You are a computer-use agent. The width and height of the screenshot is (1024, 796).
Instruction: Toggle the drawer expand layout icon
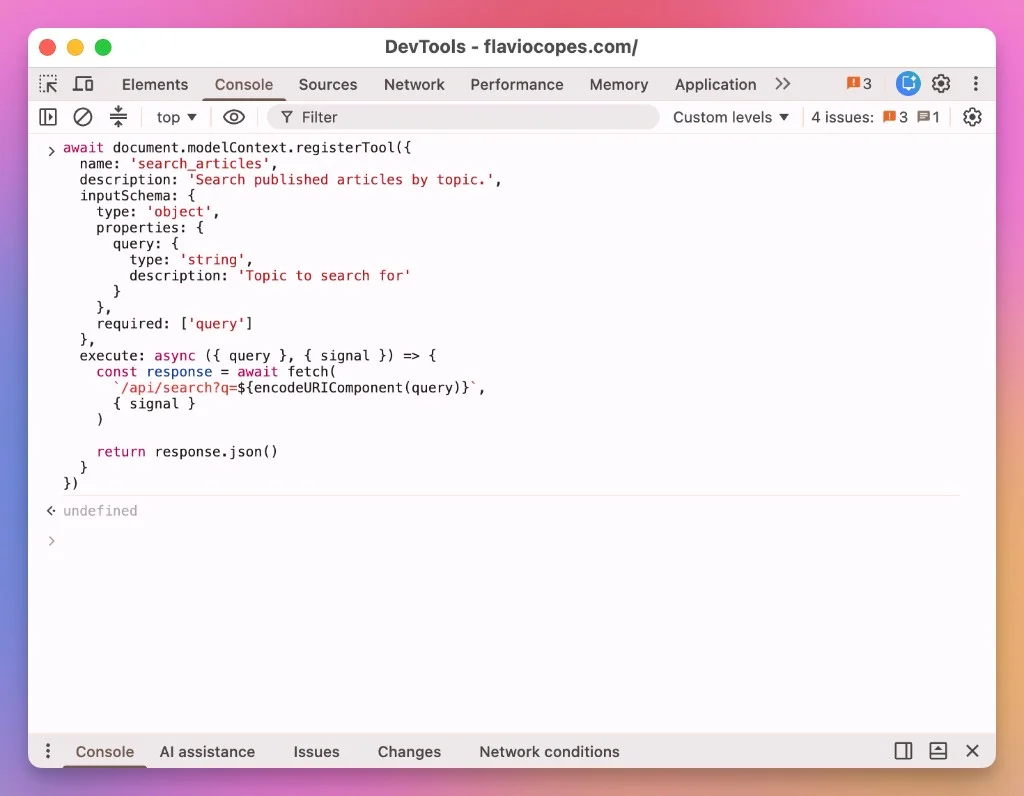pyautogui.click(x=938, y=751)
